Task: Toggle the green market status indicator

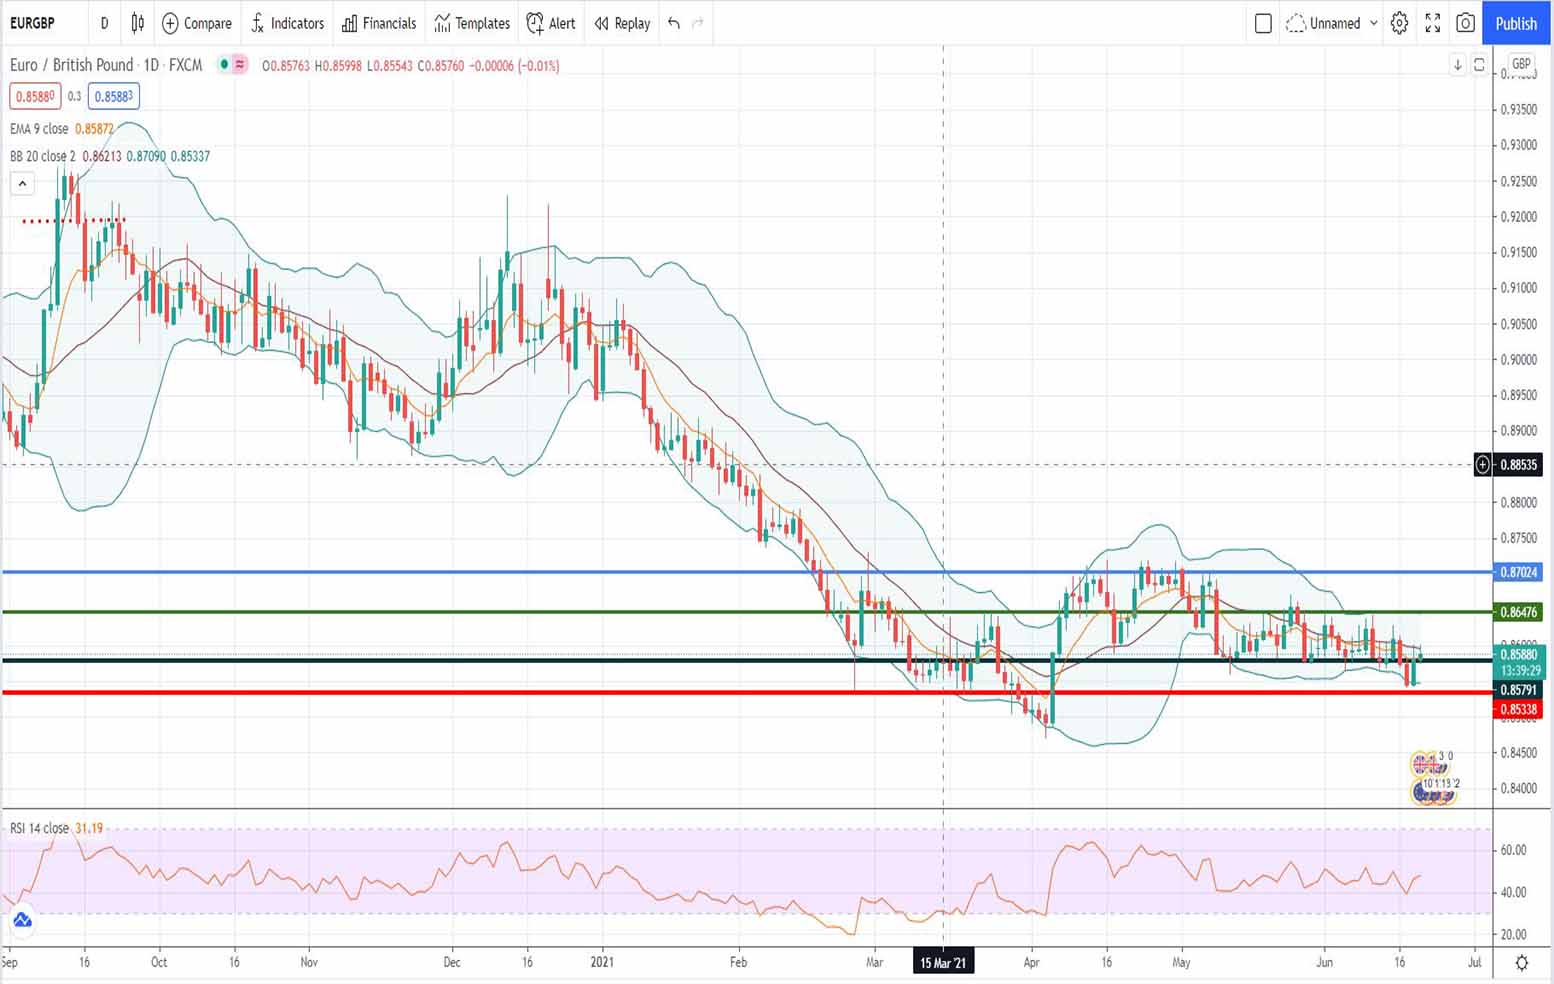Action: (x=225, y=65)
